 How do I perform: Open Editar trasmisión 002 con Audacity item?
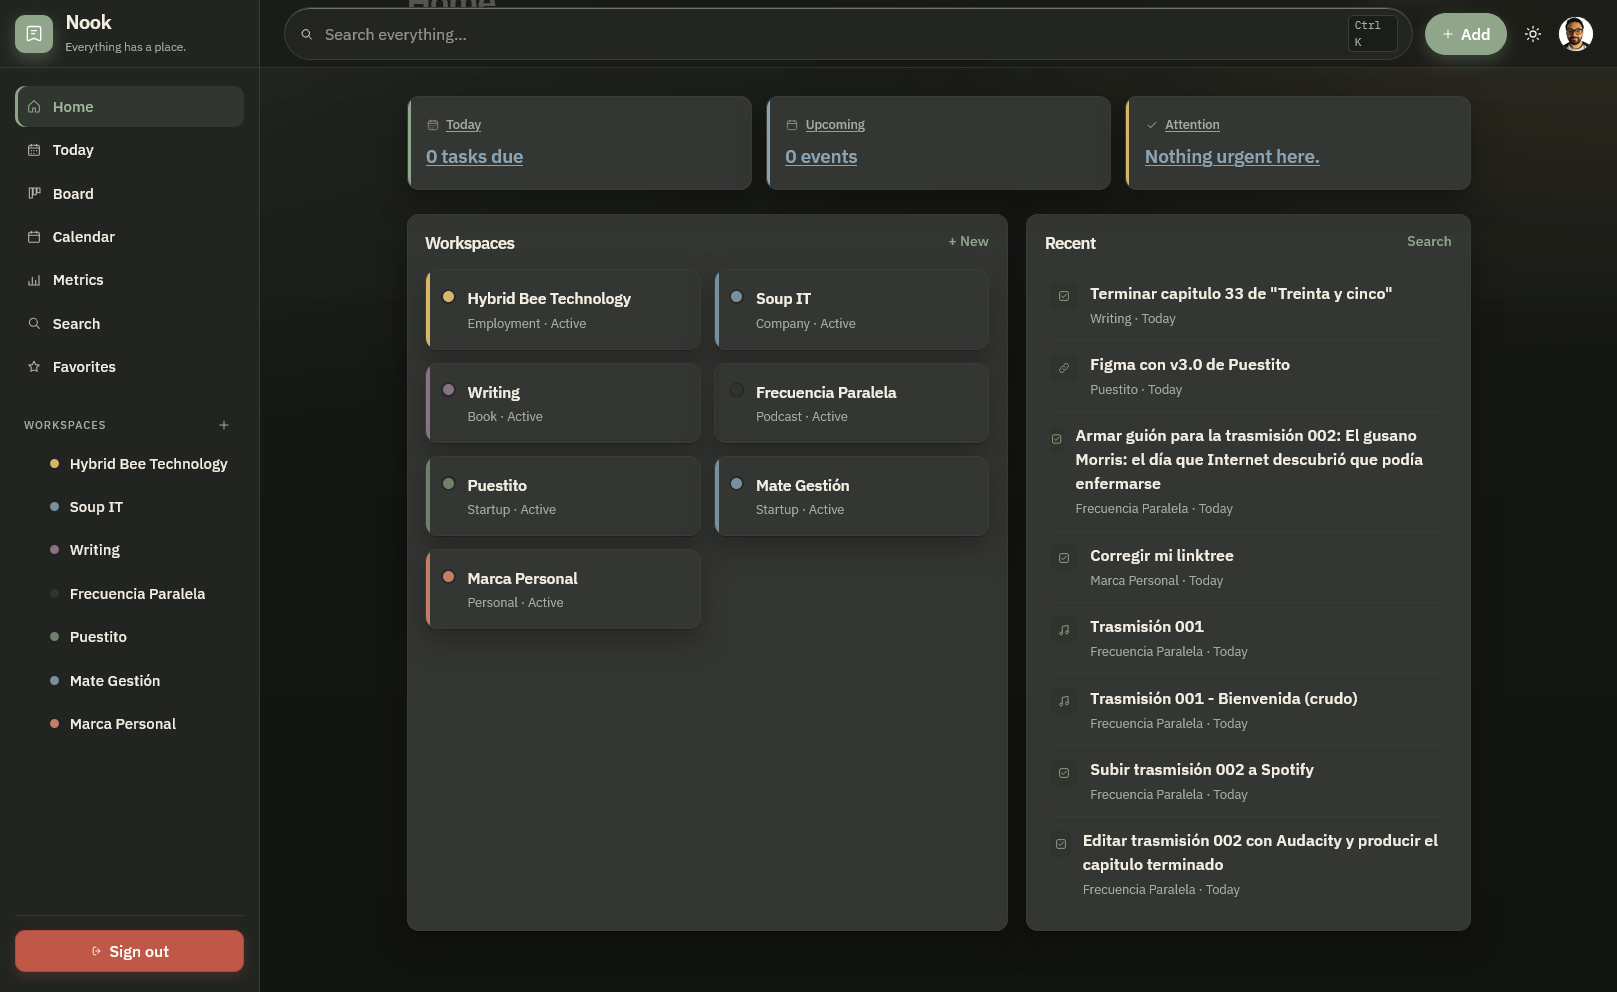pos(1248,864)
